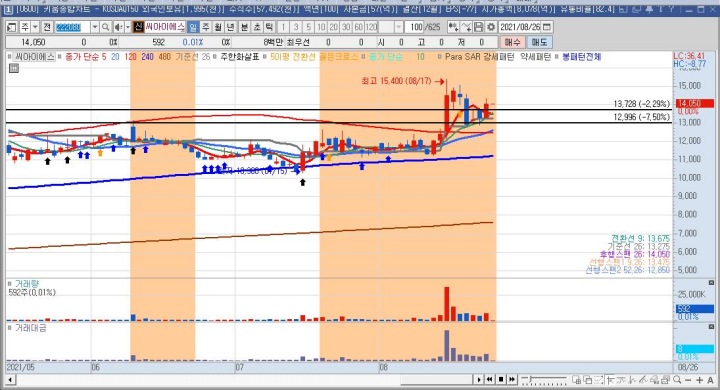Click the stock code input field
Image resolution: width=720 pixels, height=390 pixels.
click(x=73, y=27)
